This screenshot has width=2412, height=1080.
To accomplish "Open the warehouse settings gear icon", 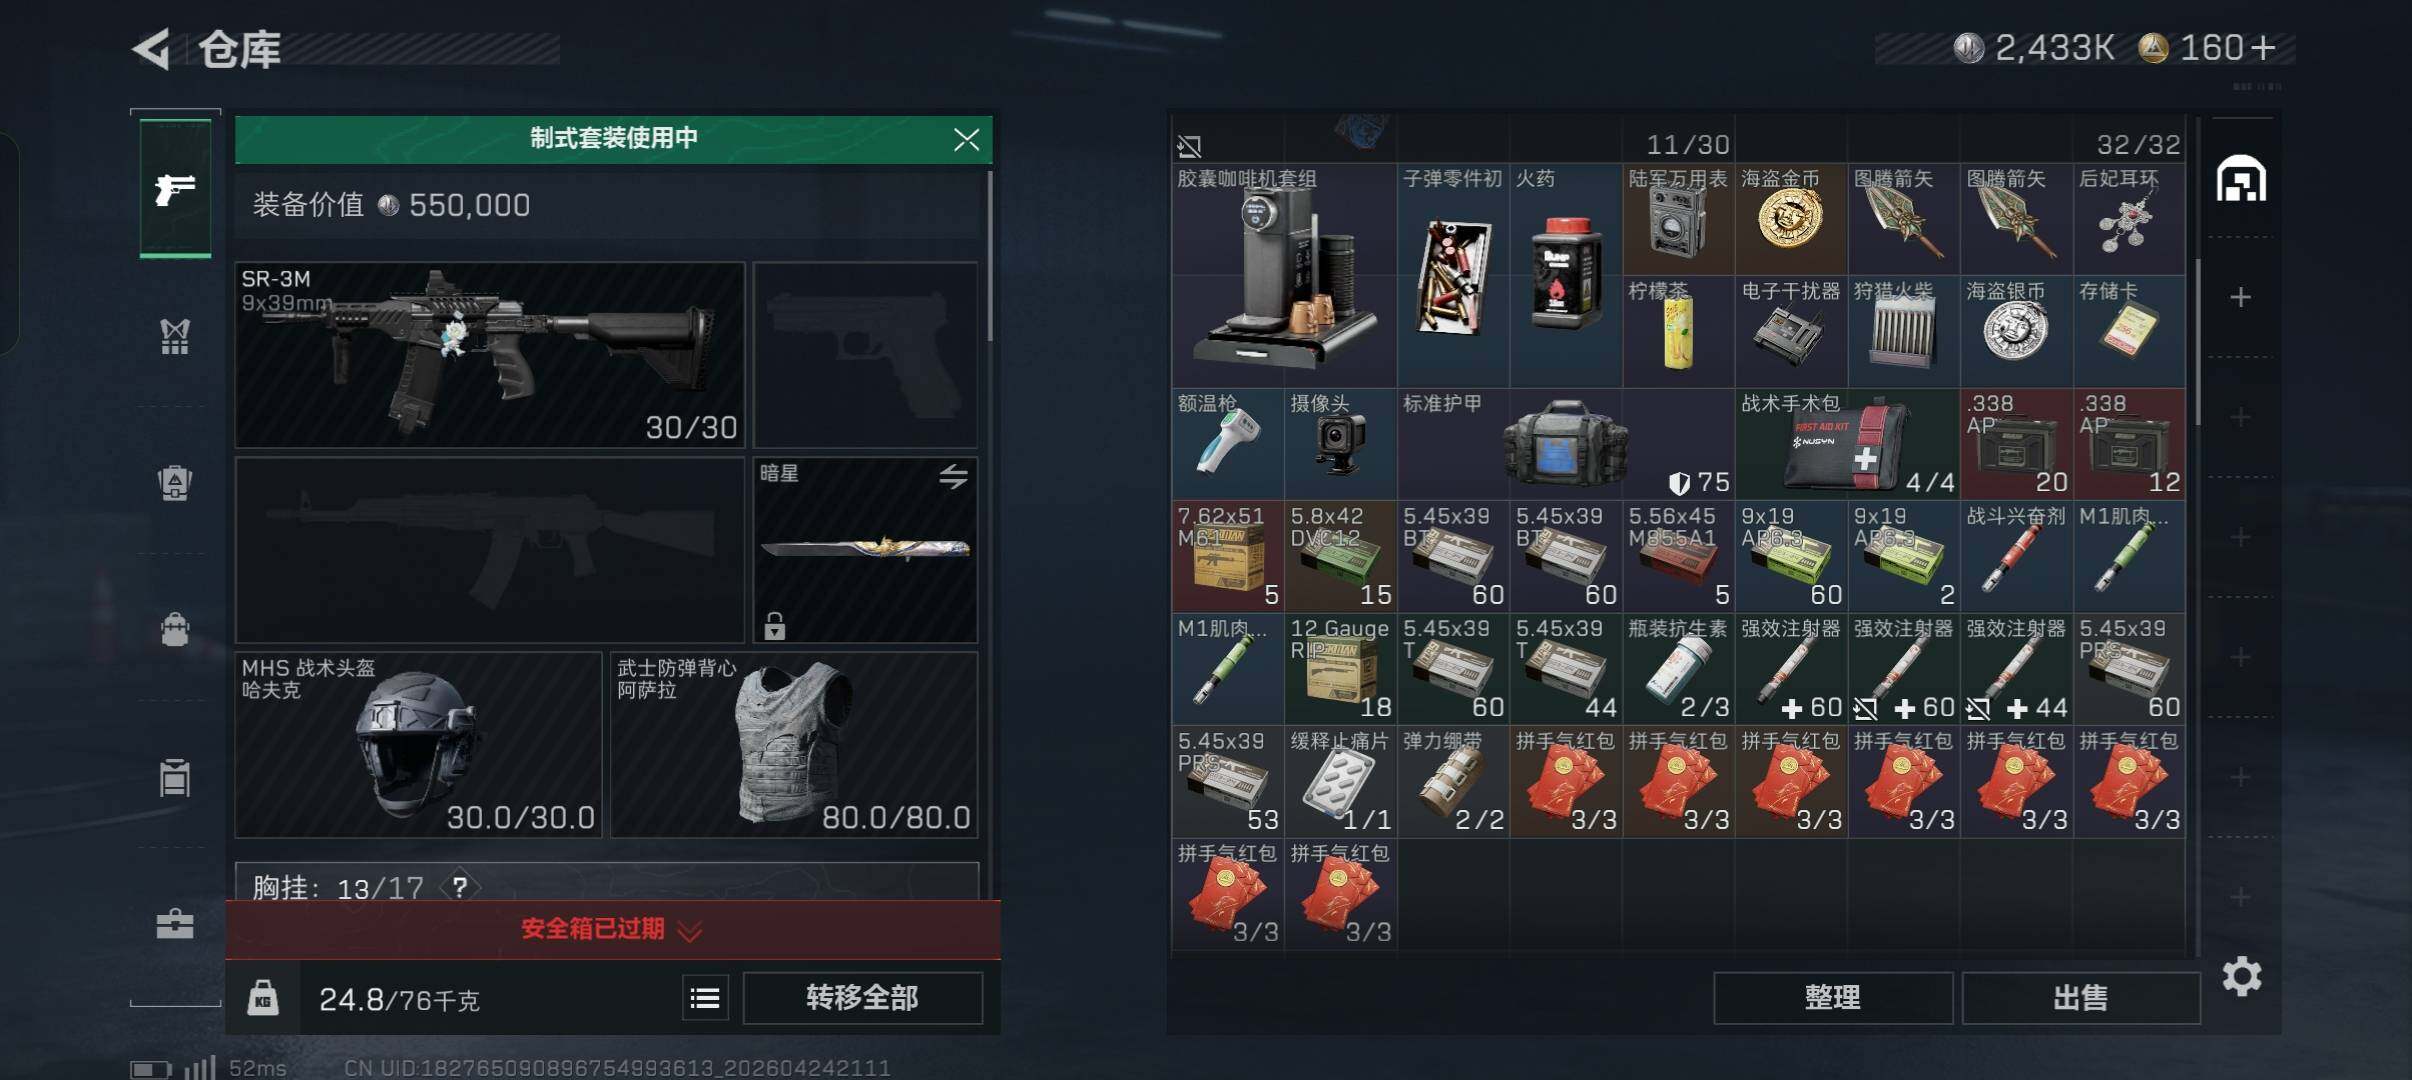I will pos(2241,976).
